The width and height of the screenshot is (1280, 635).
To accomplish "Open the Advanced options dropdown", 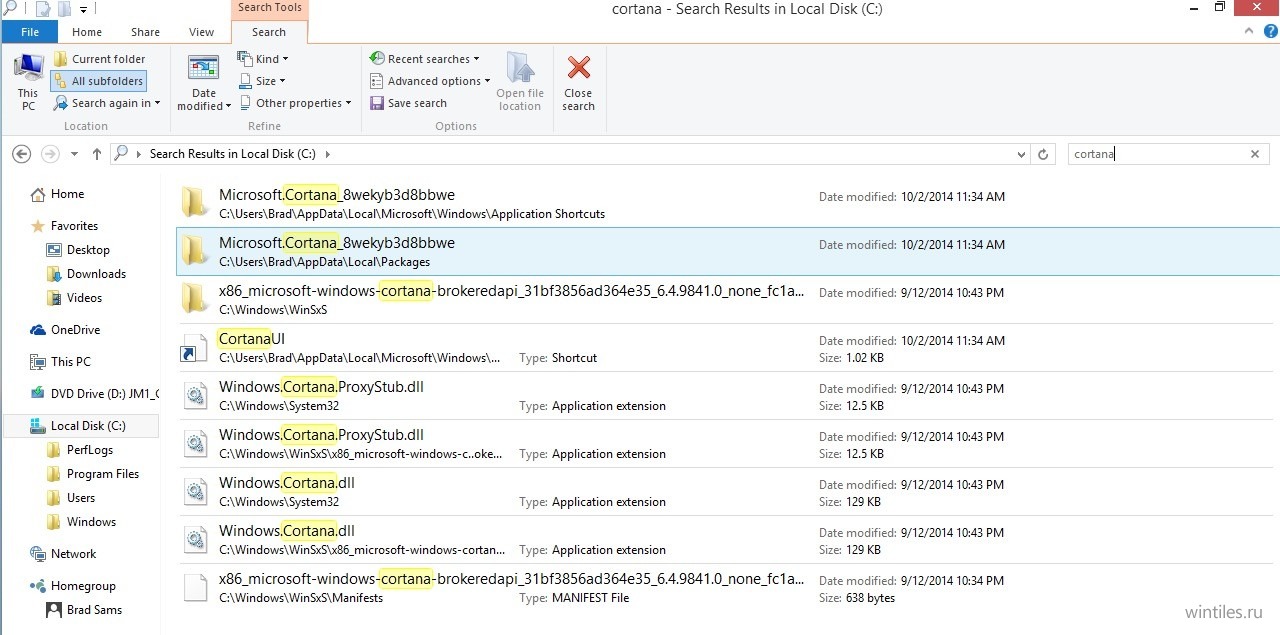I will 430,81.
